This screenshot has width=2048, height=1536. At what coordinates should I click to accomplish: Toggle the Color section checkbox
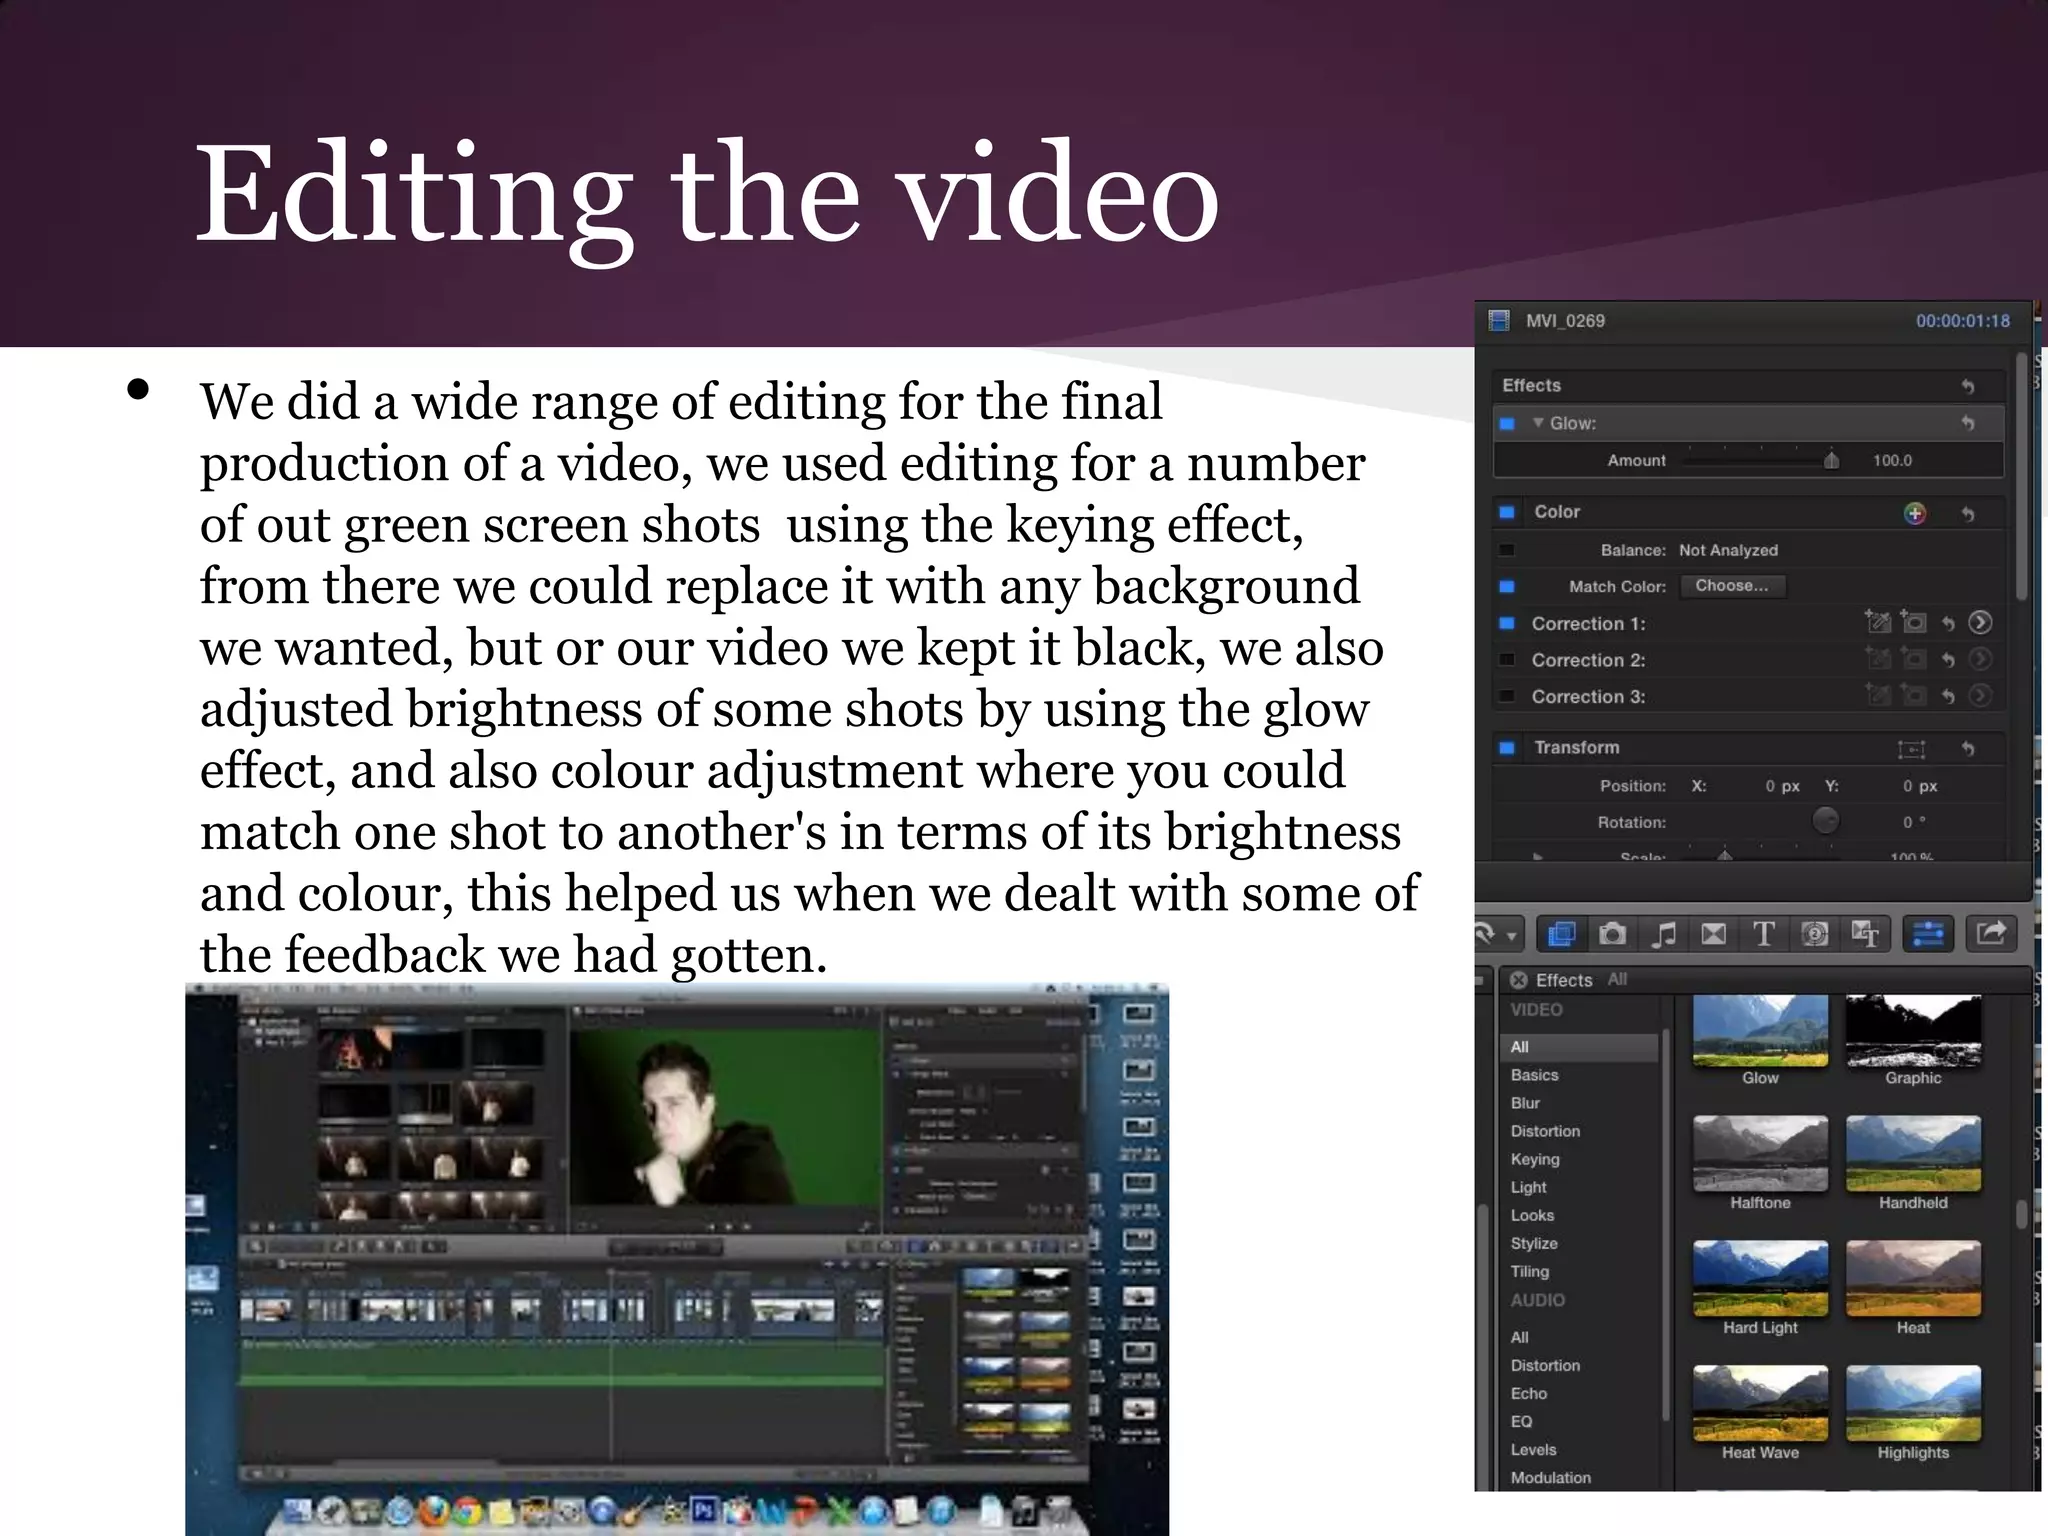[x=1507, y=512]
